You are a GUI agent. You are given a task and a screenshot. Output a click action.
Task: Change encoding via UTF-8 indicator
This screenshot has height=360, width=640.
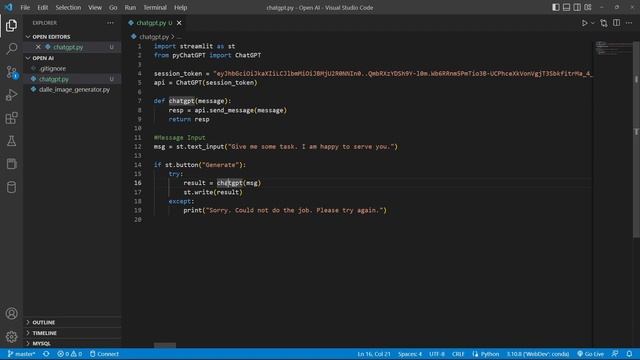pyautogui.click(x=437, y=354)
